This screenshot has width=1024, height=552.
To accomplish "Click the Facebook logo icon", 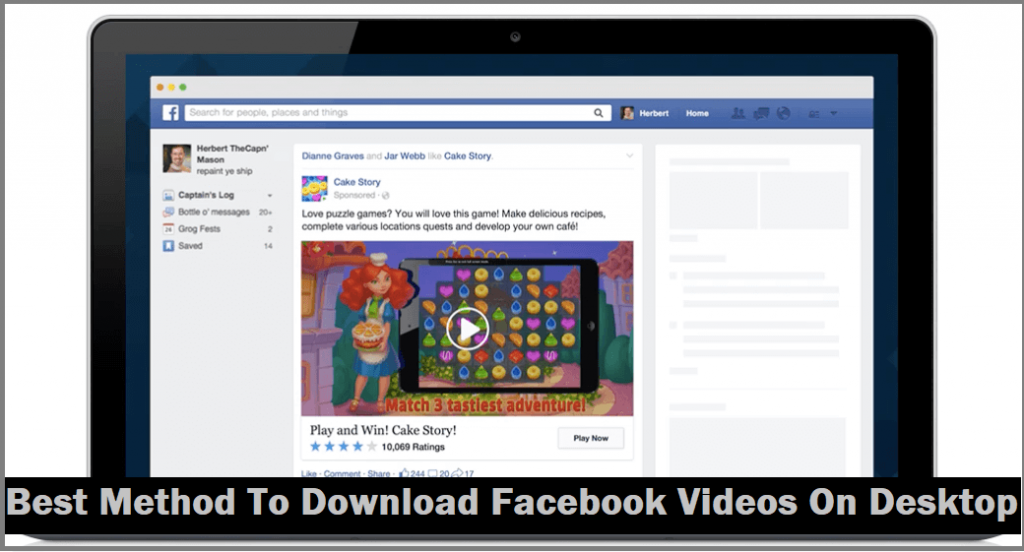I will coord(170,113).
